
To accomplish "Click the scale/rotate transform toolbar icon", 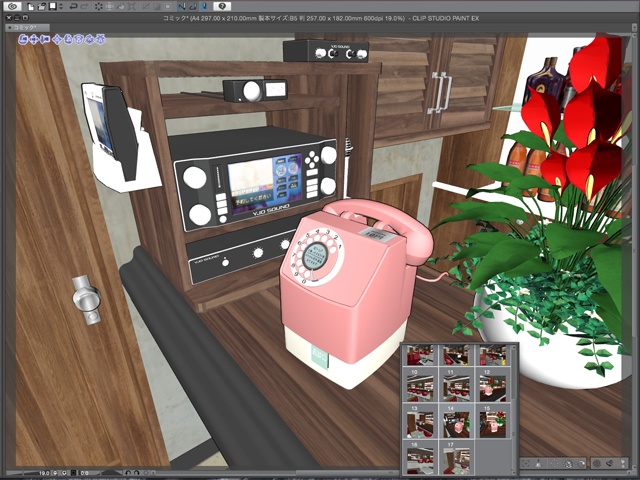I will point(109,7).
